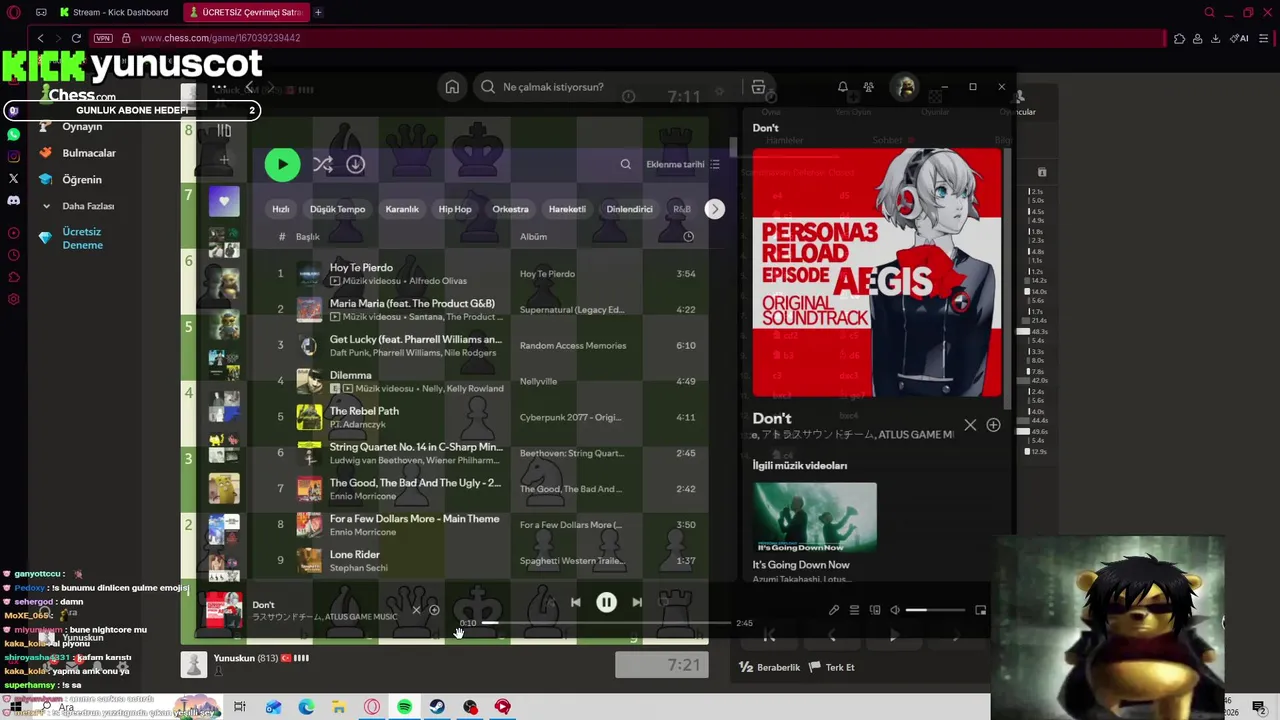
Task: Select Hip Hop filter chip
Action: (455, 209)
